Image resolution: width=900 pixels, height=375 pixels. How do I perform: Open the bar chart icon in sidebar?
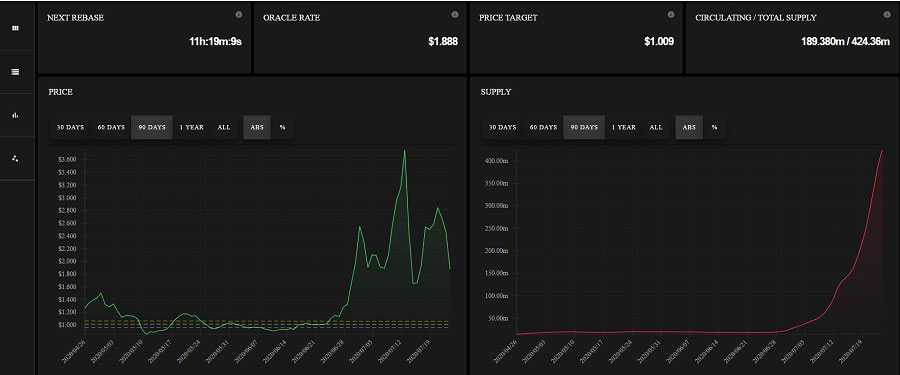pos(15,115)
